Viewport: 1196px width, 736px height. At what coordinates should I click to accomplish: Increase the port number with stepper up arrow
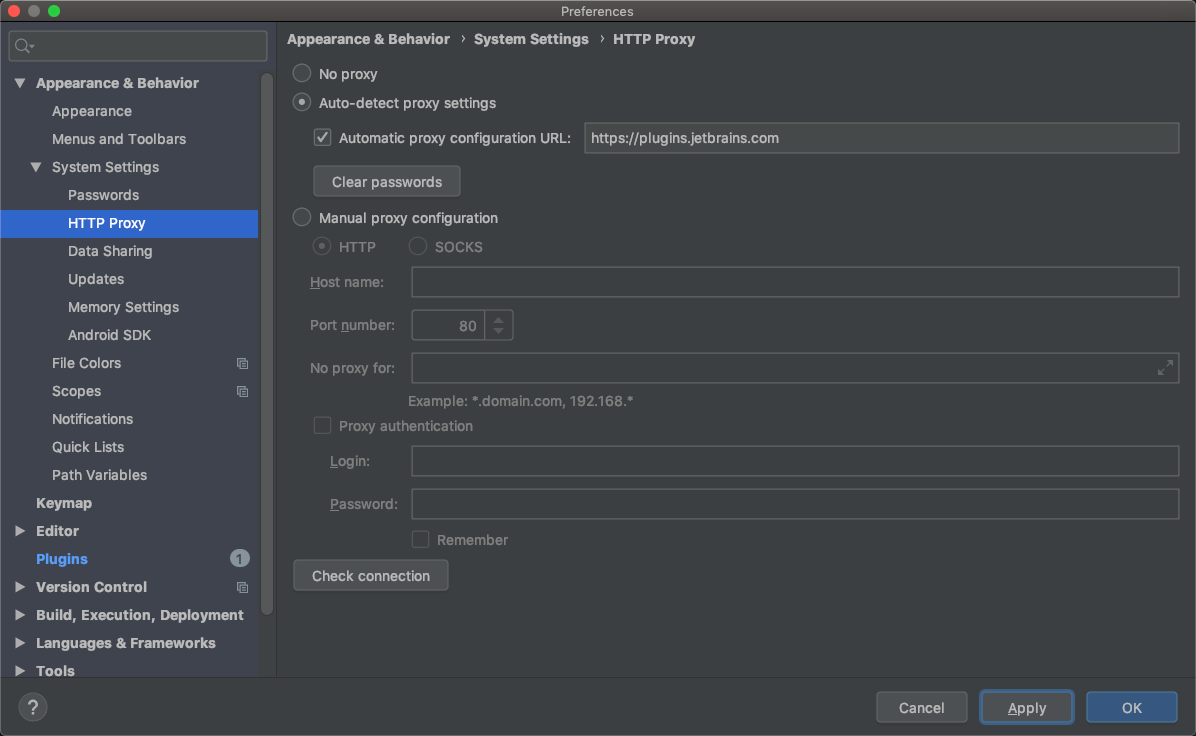click(499, 319)
